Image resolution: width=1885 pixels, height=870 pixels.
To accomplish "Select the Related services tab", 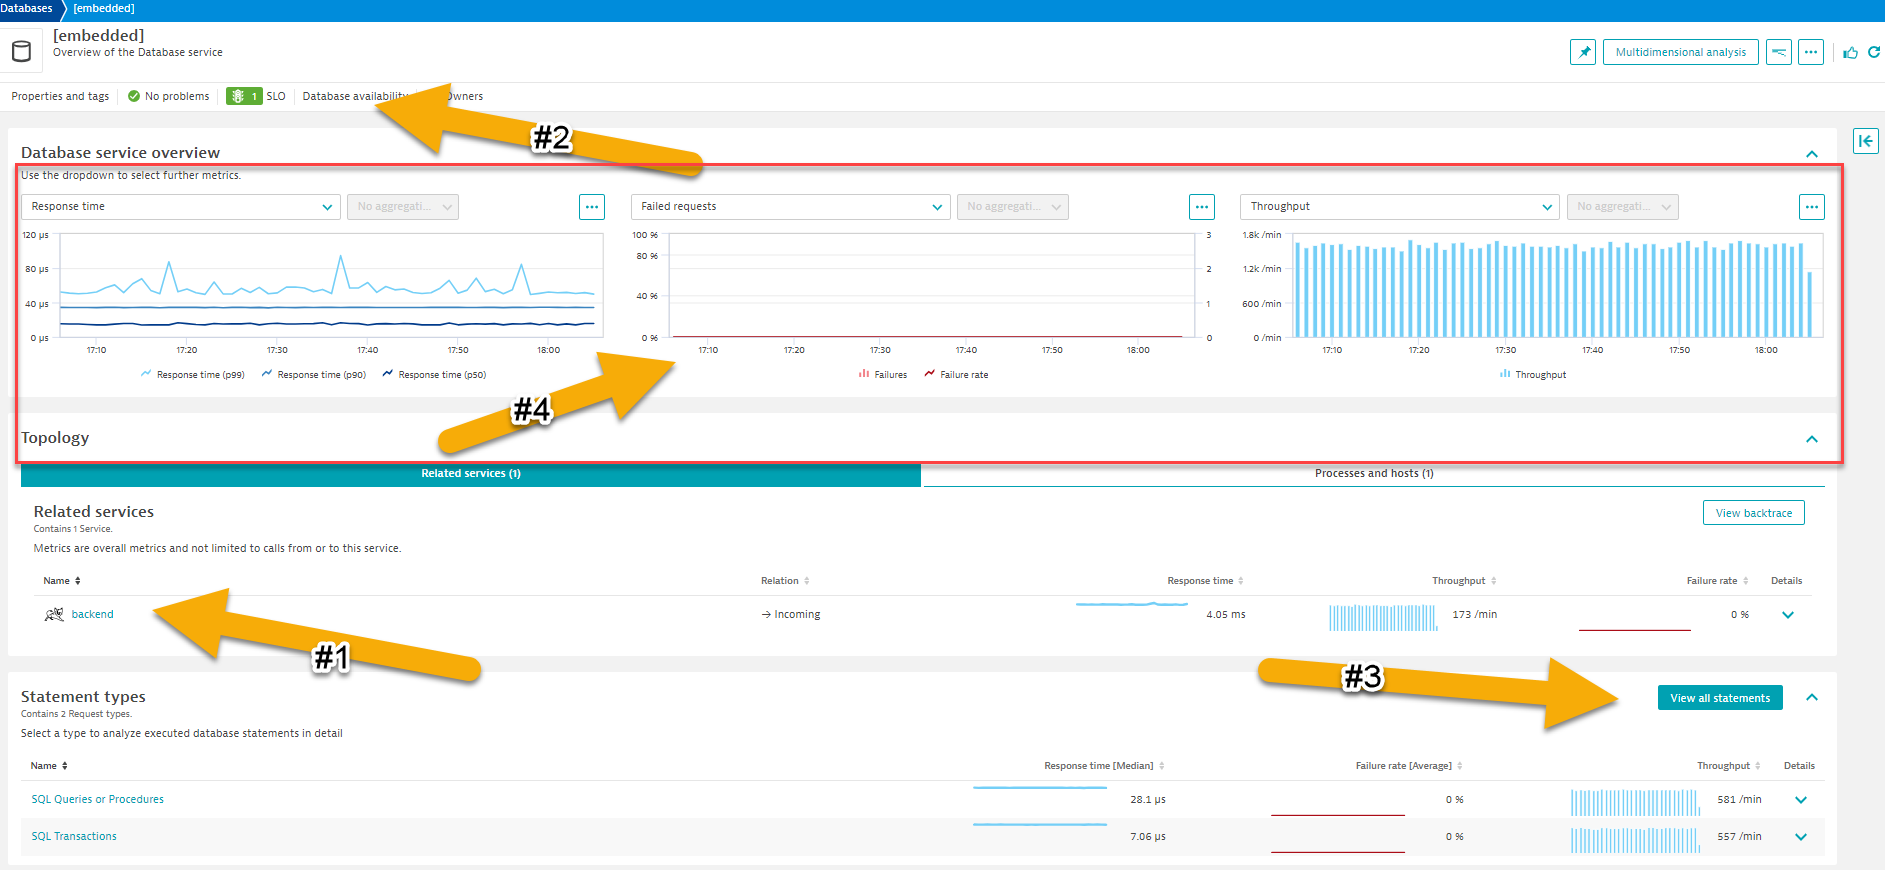I will coord(470,474).
